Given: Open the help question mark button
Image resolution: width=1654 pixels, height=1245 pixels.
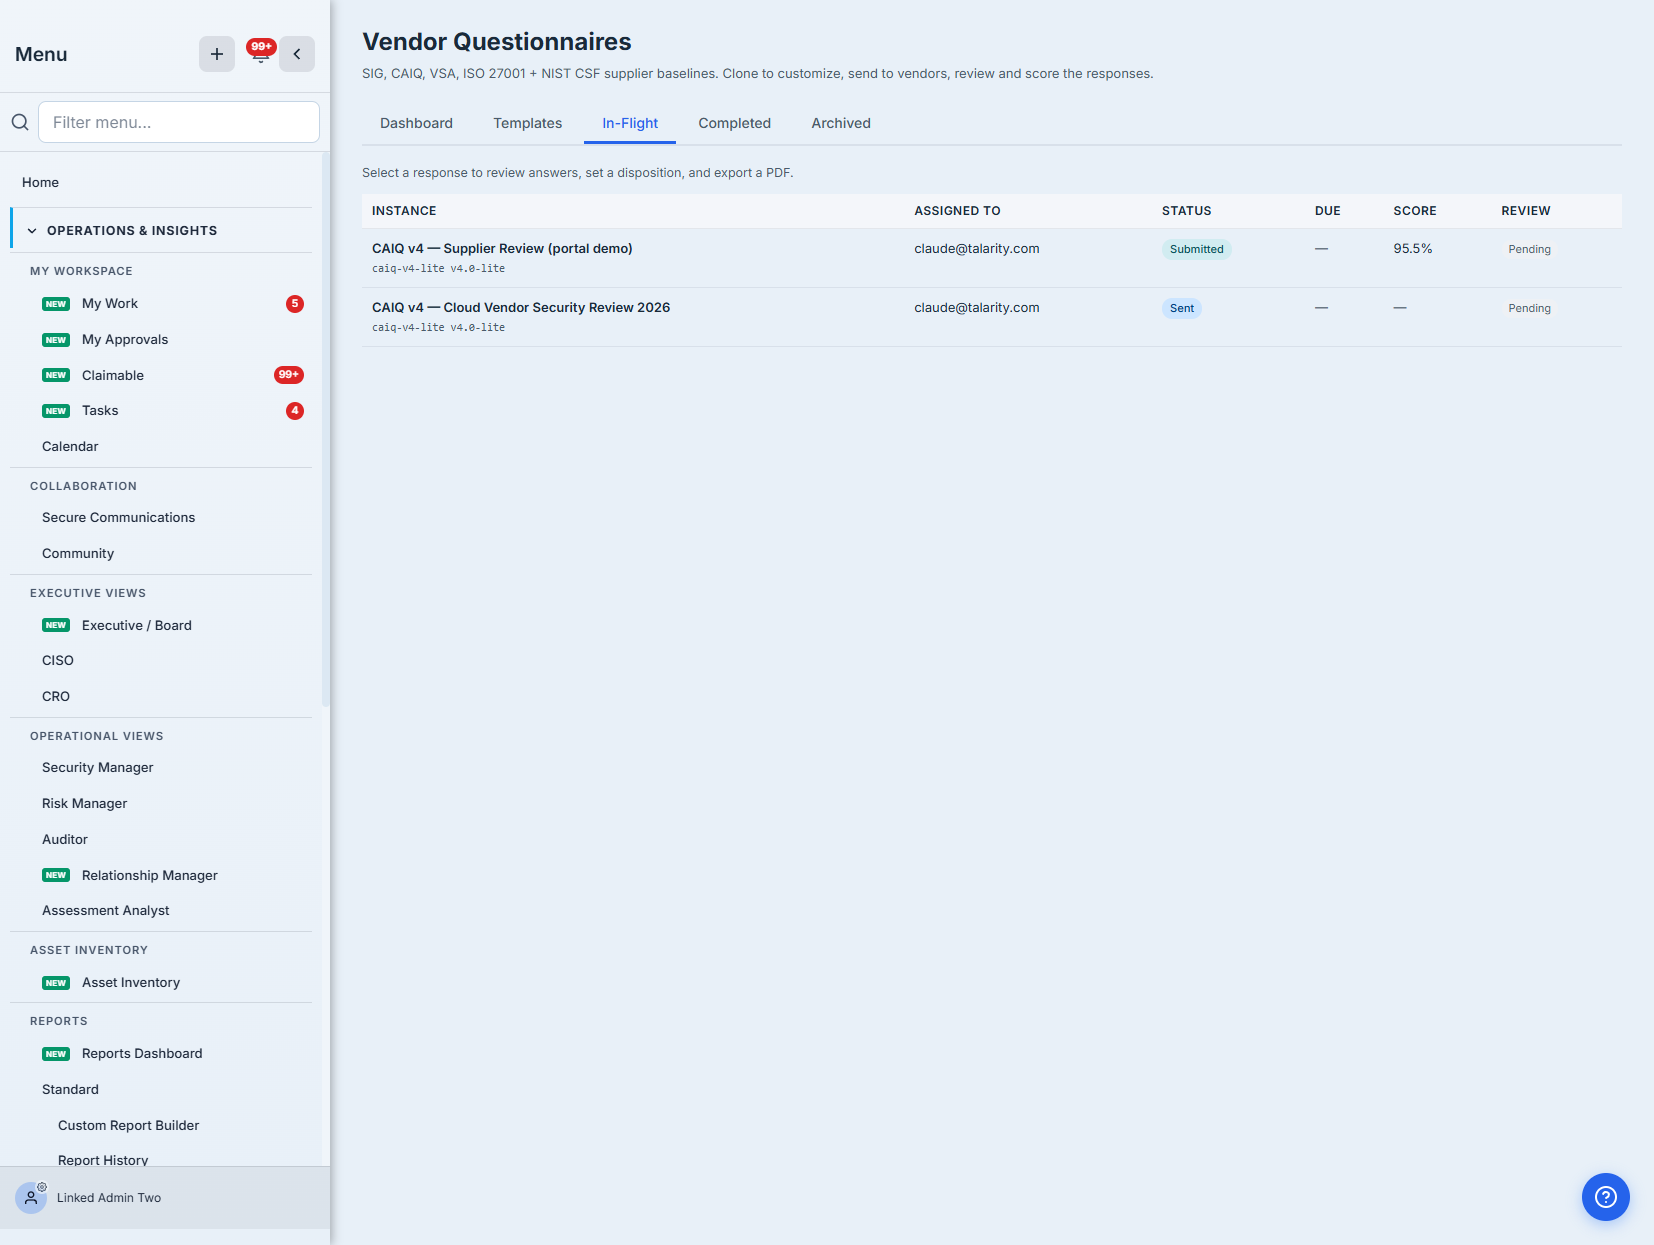Looking at the screenshot, I should [1606, 1197].
